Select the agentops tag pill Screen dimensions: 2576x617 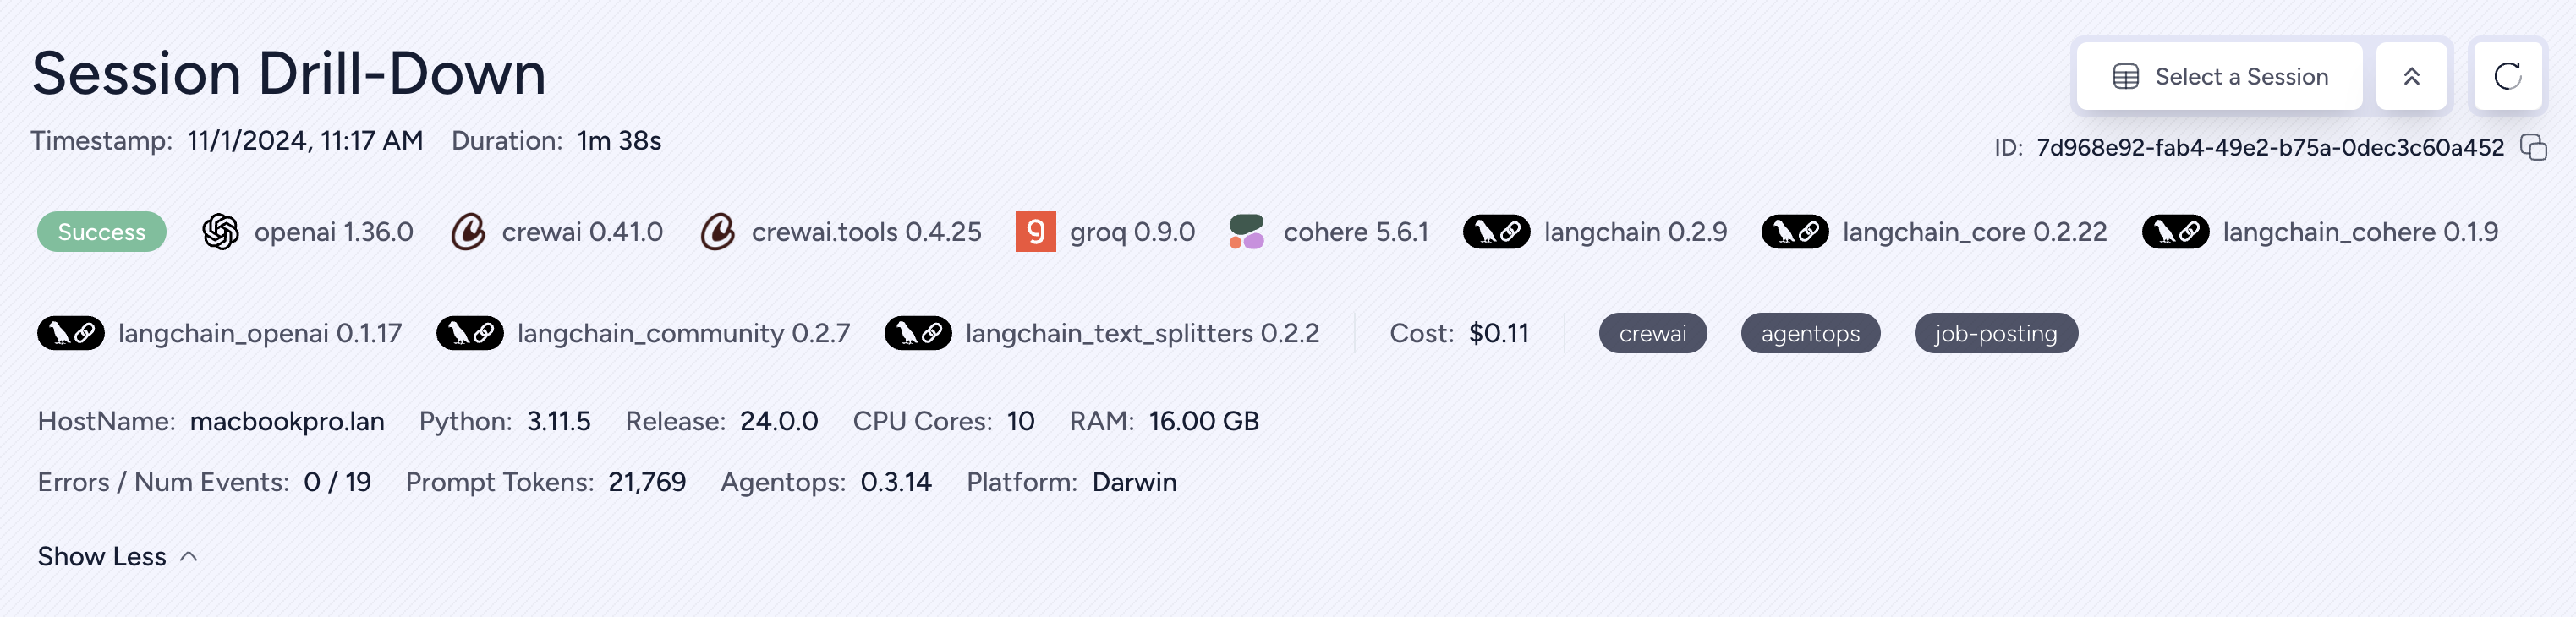point(1810,333)
